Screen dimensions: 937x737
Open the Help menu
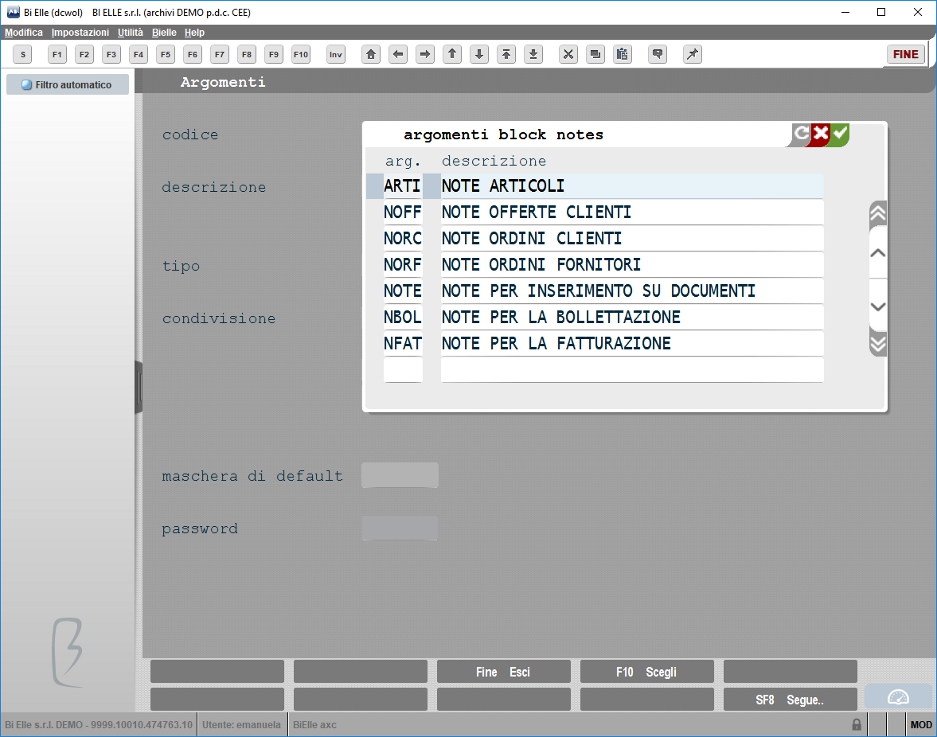194,32
